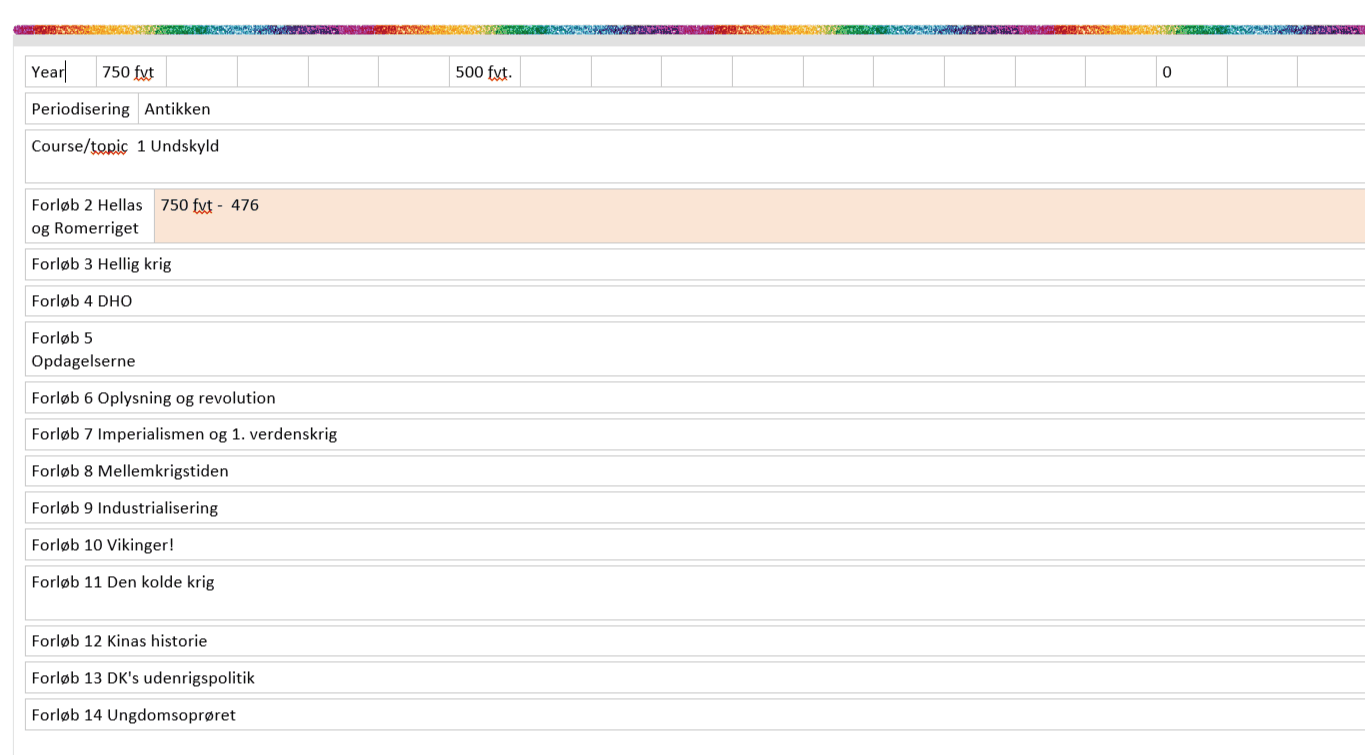The image size is (1365, 755).
Task: Click the highlighted "750 fvt - 476" cell
Action: click(760, 216)
